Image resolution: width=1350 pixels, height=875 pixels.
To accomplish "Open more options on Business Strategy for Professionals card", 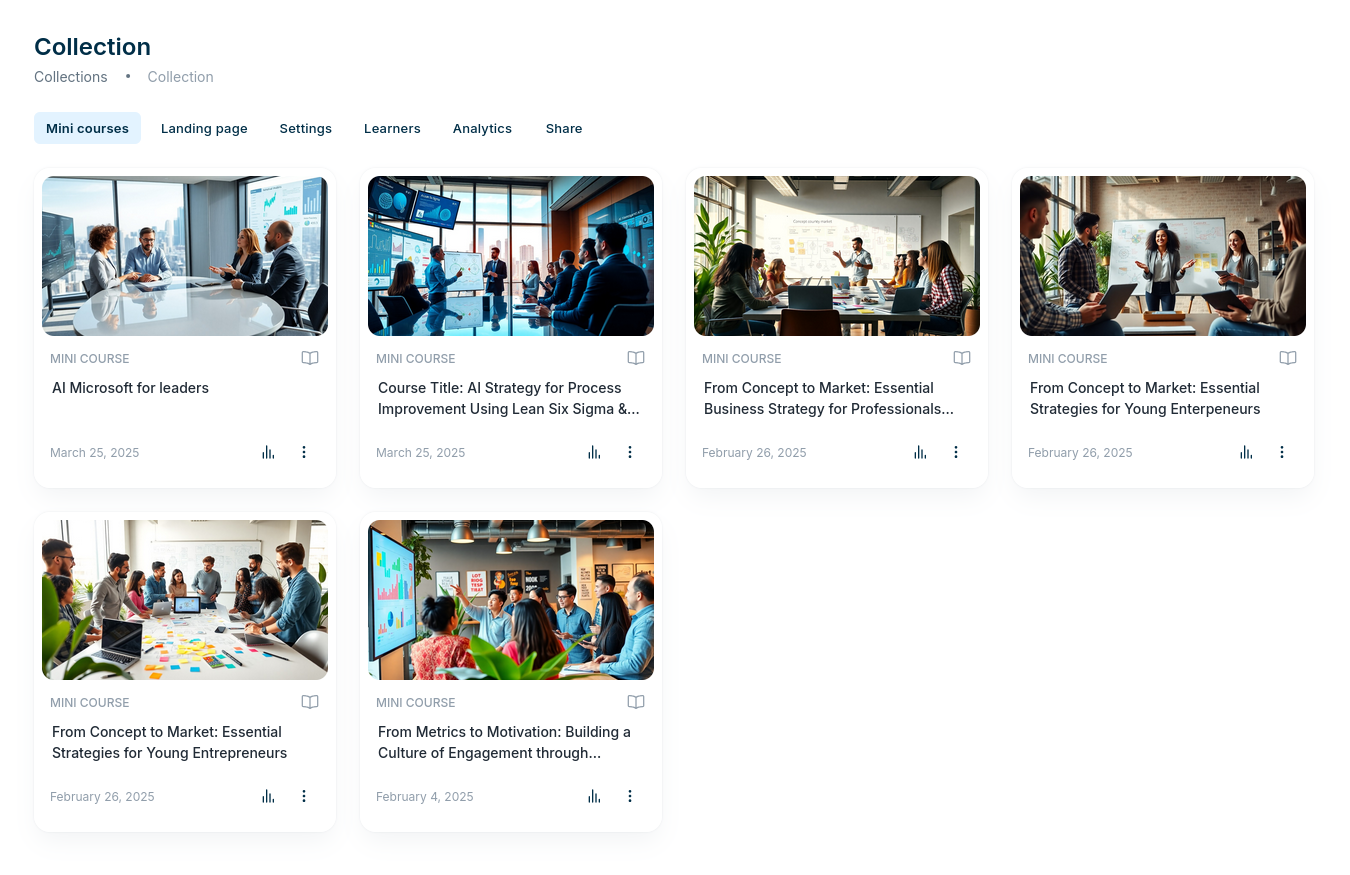I will 956,452.
